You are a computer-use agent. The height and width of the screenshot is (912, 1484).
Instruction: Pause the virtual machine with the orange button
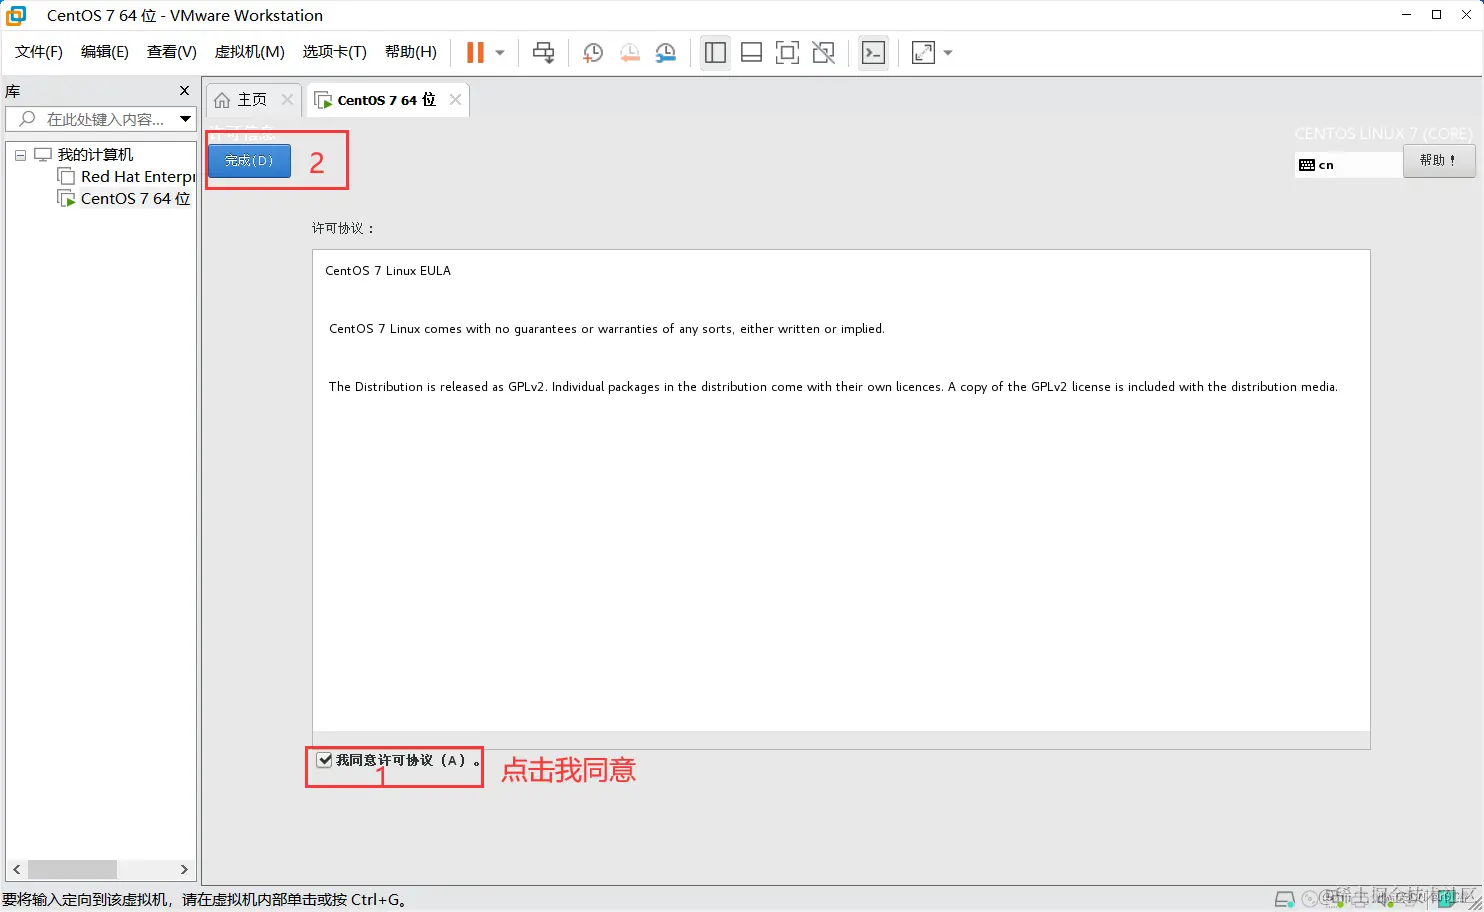point(476,53)
